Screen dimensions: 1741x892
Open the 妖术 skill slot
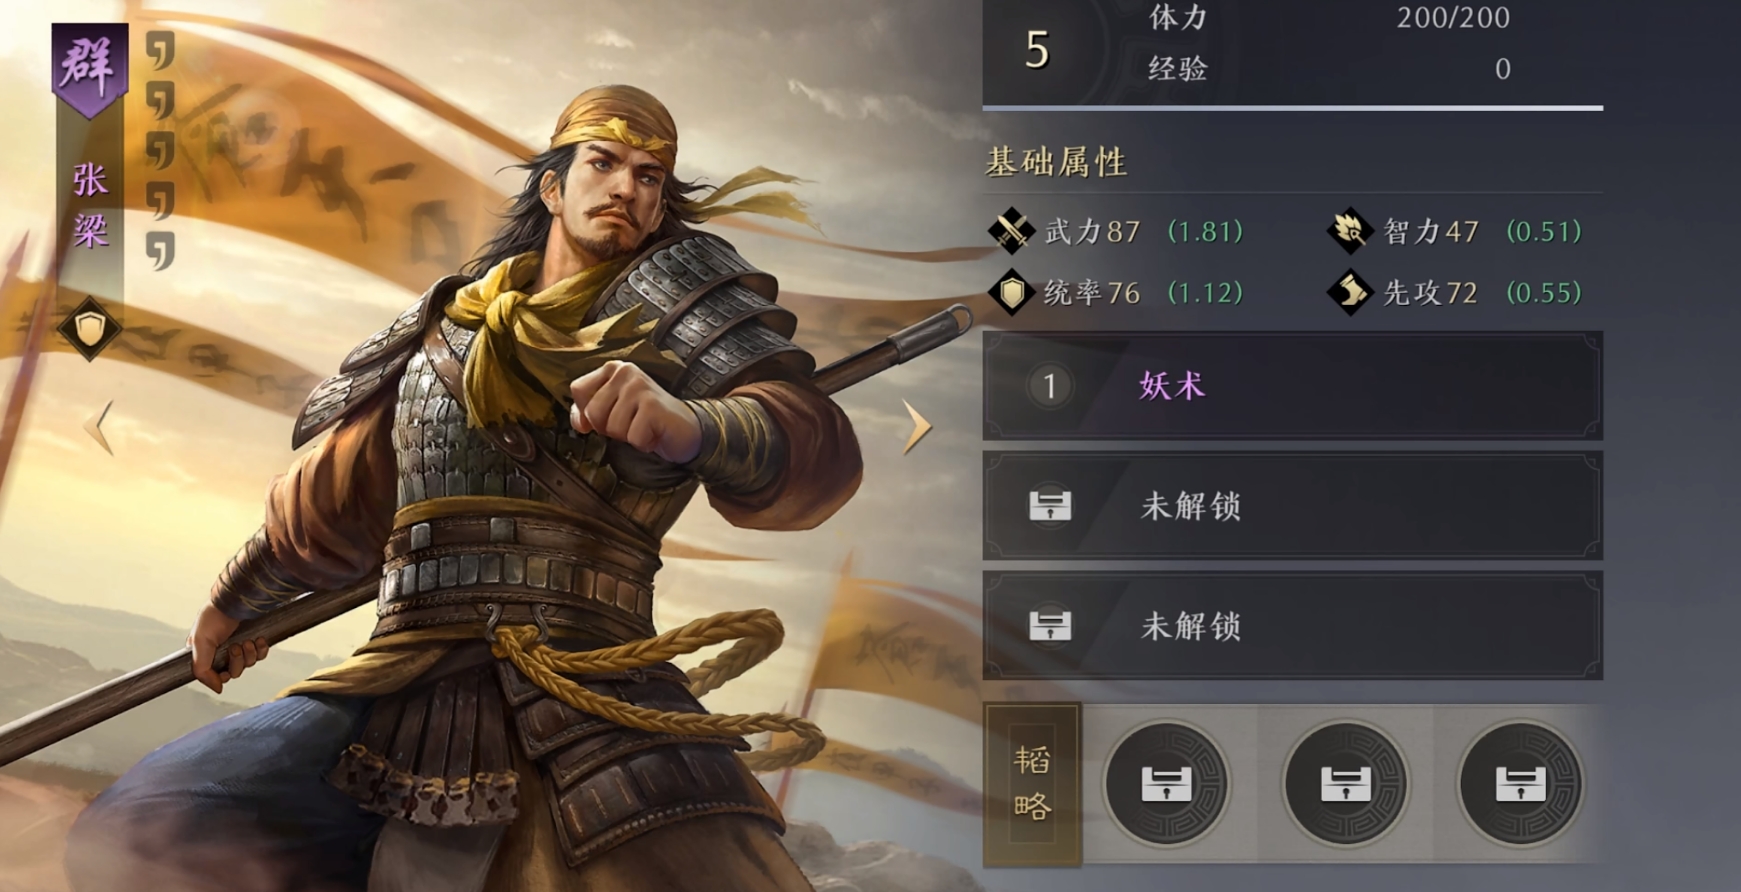[x=1293, y=386]
